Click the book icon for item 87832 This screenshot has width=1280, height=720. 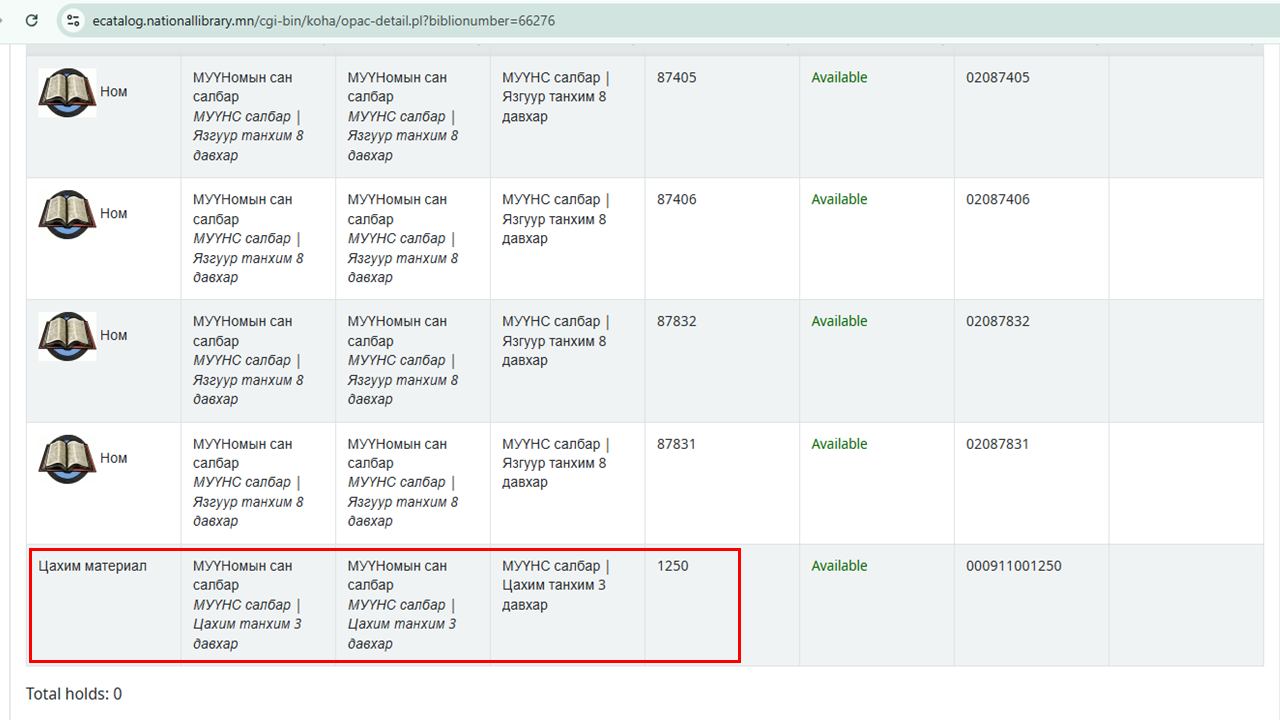[67, 337]
